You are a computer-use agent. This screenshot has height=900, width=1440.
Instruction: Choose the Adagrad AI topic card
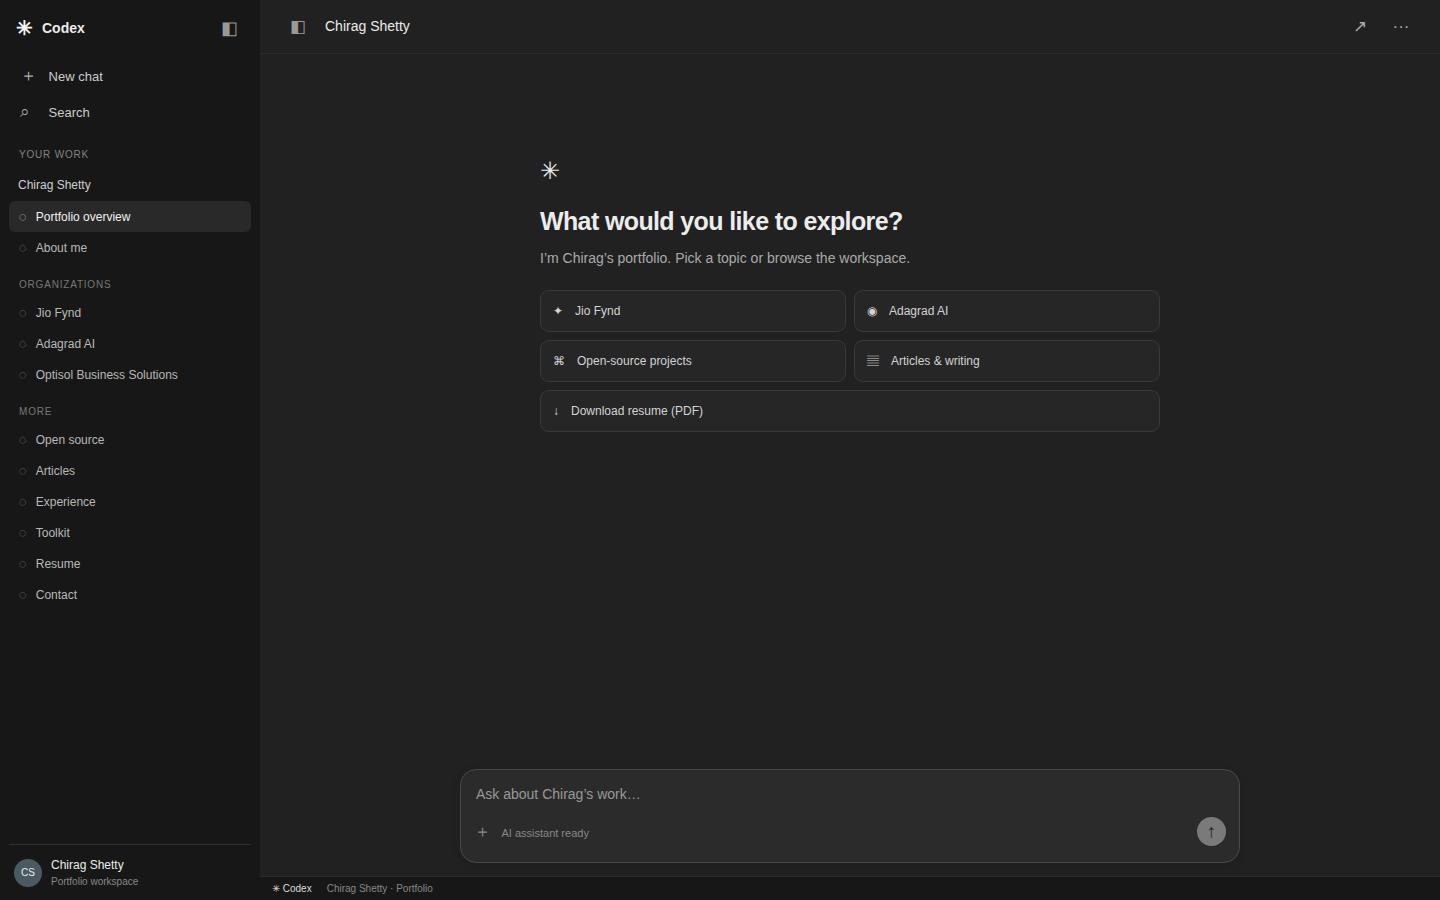(1007, 311)
